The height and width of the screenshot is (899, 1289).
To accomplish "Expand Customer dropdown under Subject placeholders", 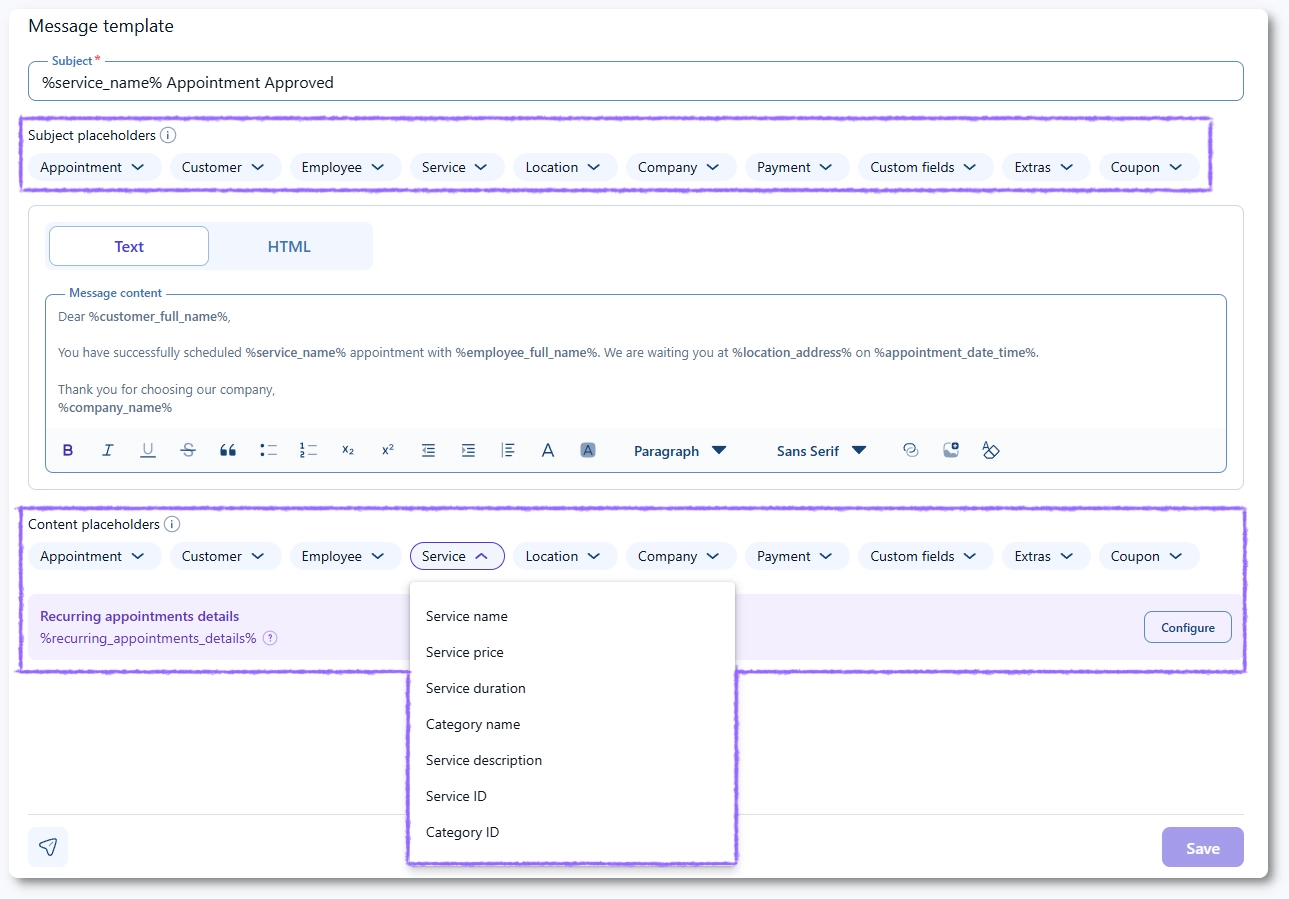I will [x=223, y=167].
